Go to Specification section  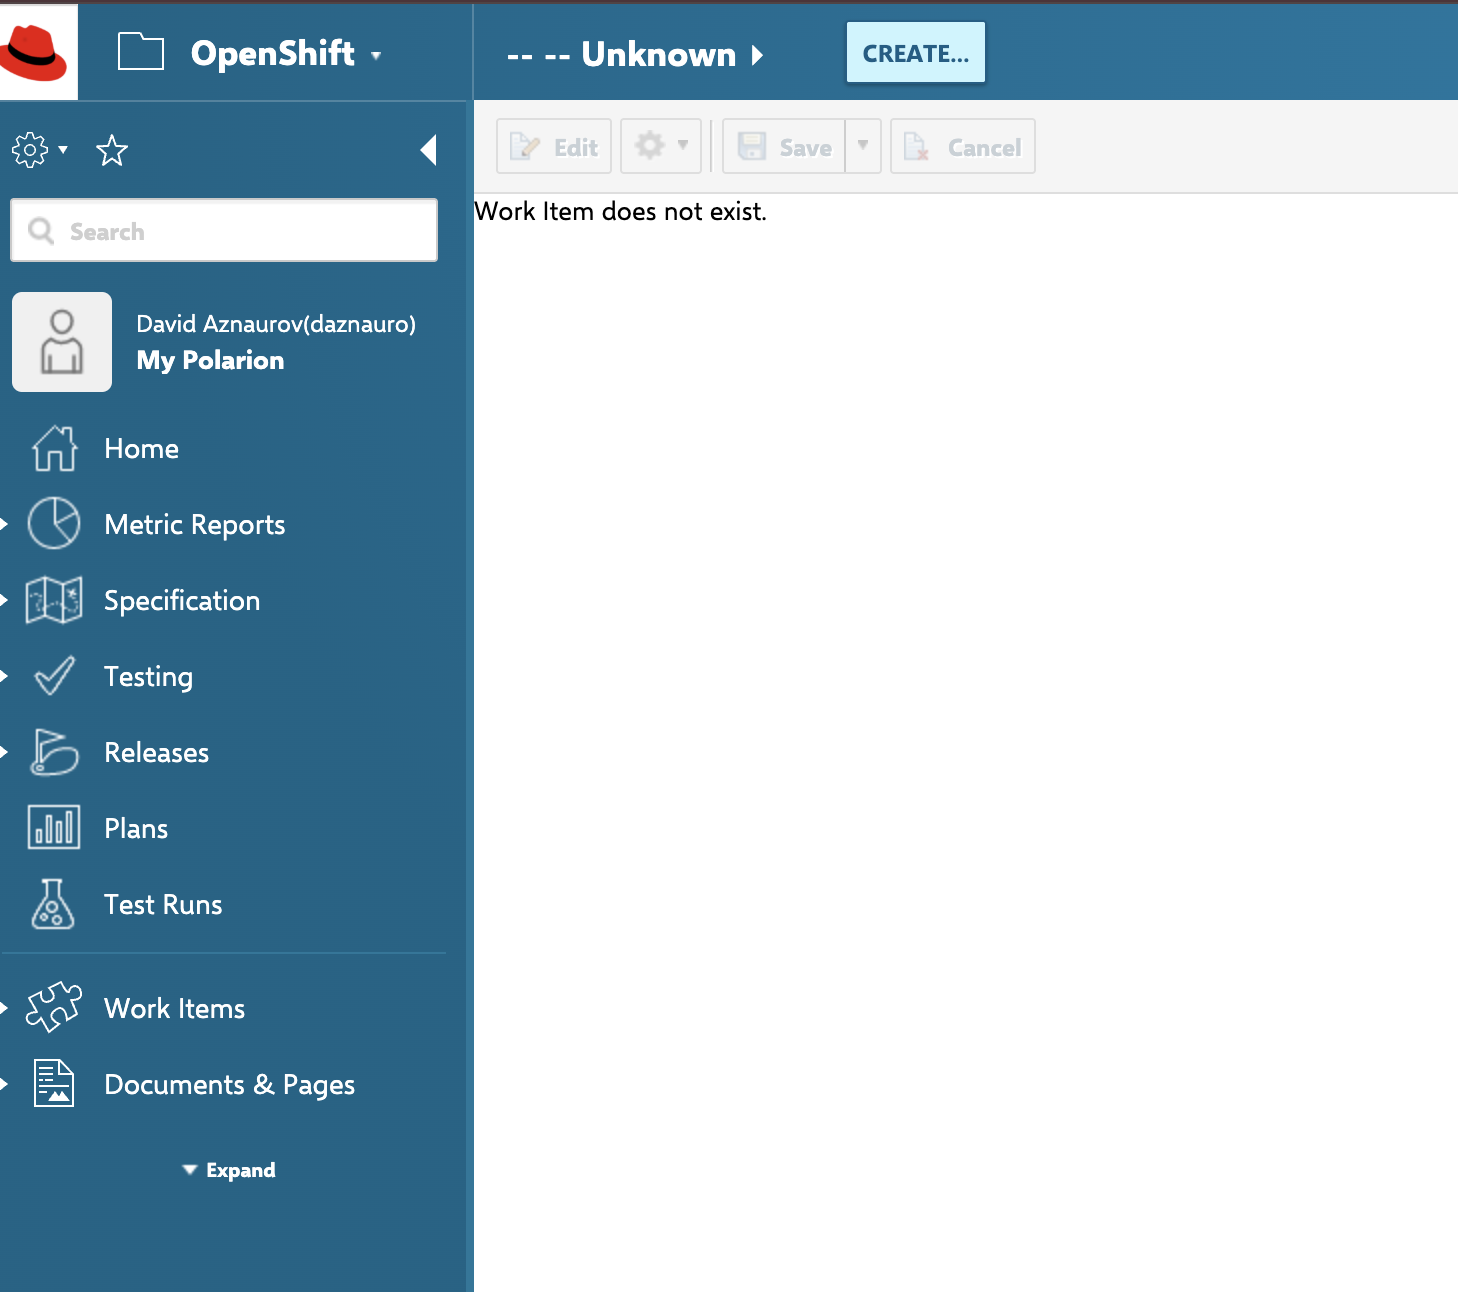pyautogui.click(x=182, y=601)
